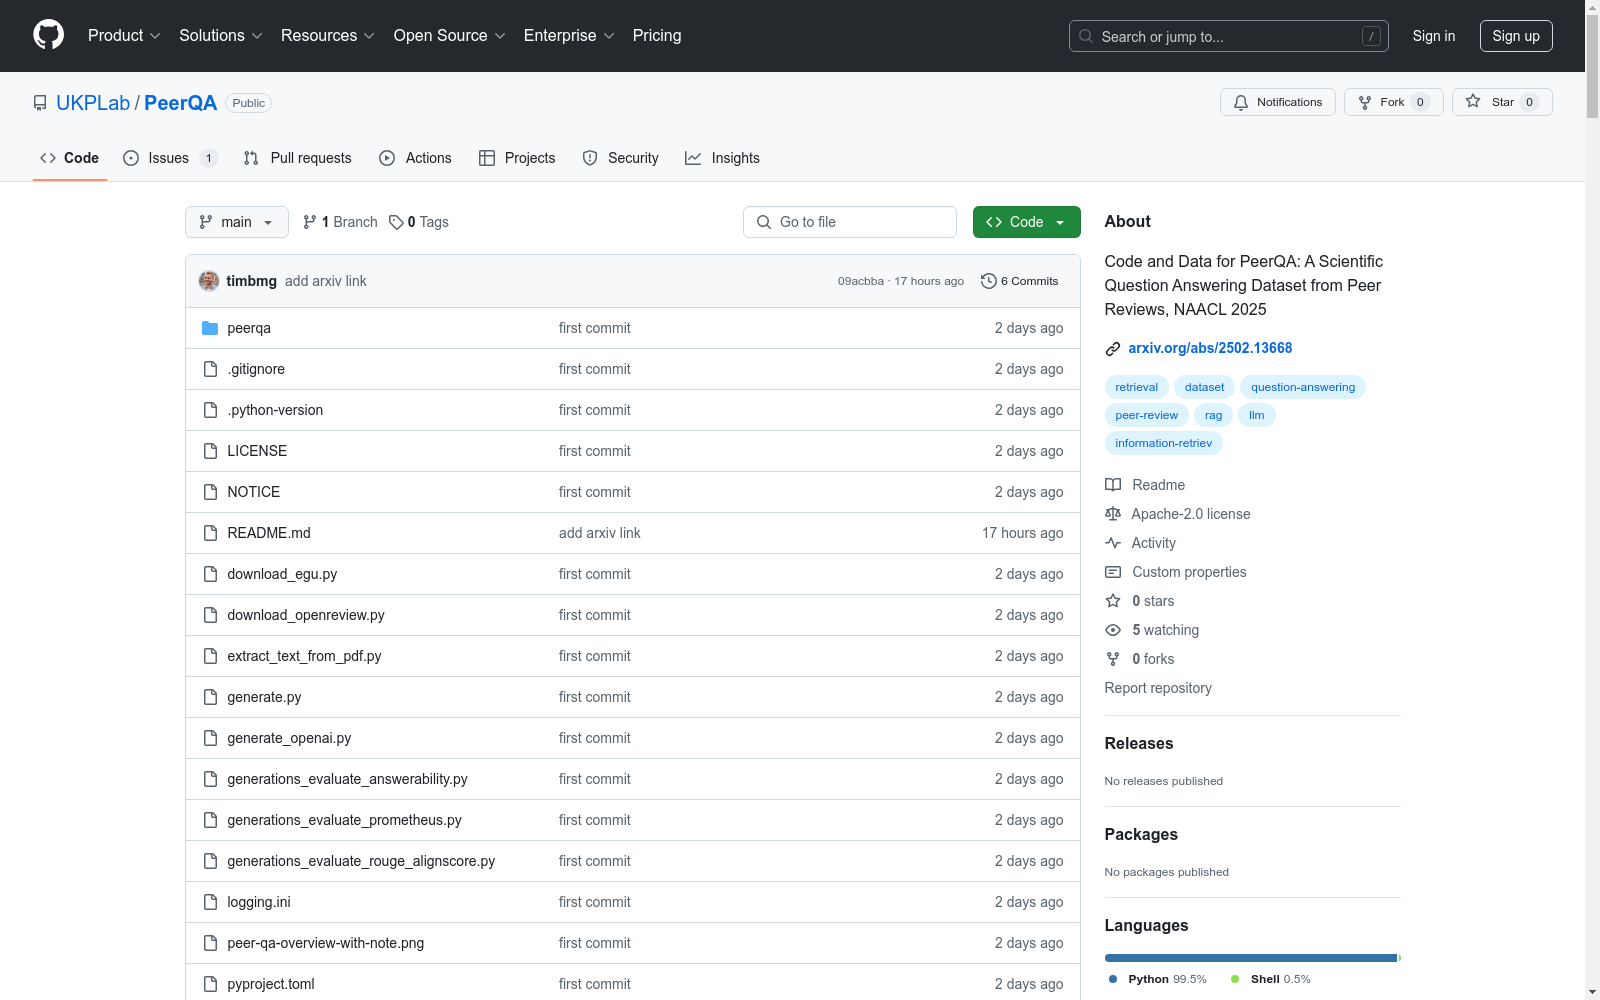Open the Pull requests tab
Screen dimensions: 1600x1000
coord(298,158)
